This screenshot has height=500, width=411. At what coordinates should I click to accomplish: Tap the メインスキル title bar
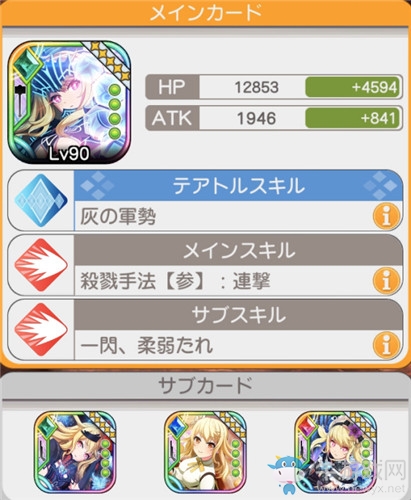(238, 250)
